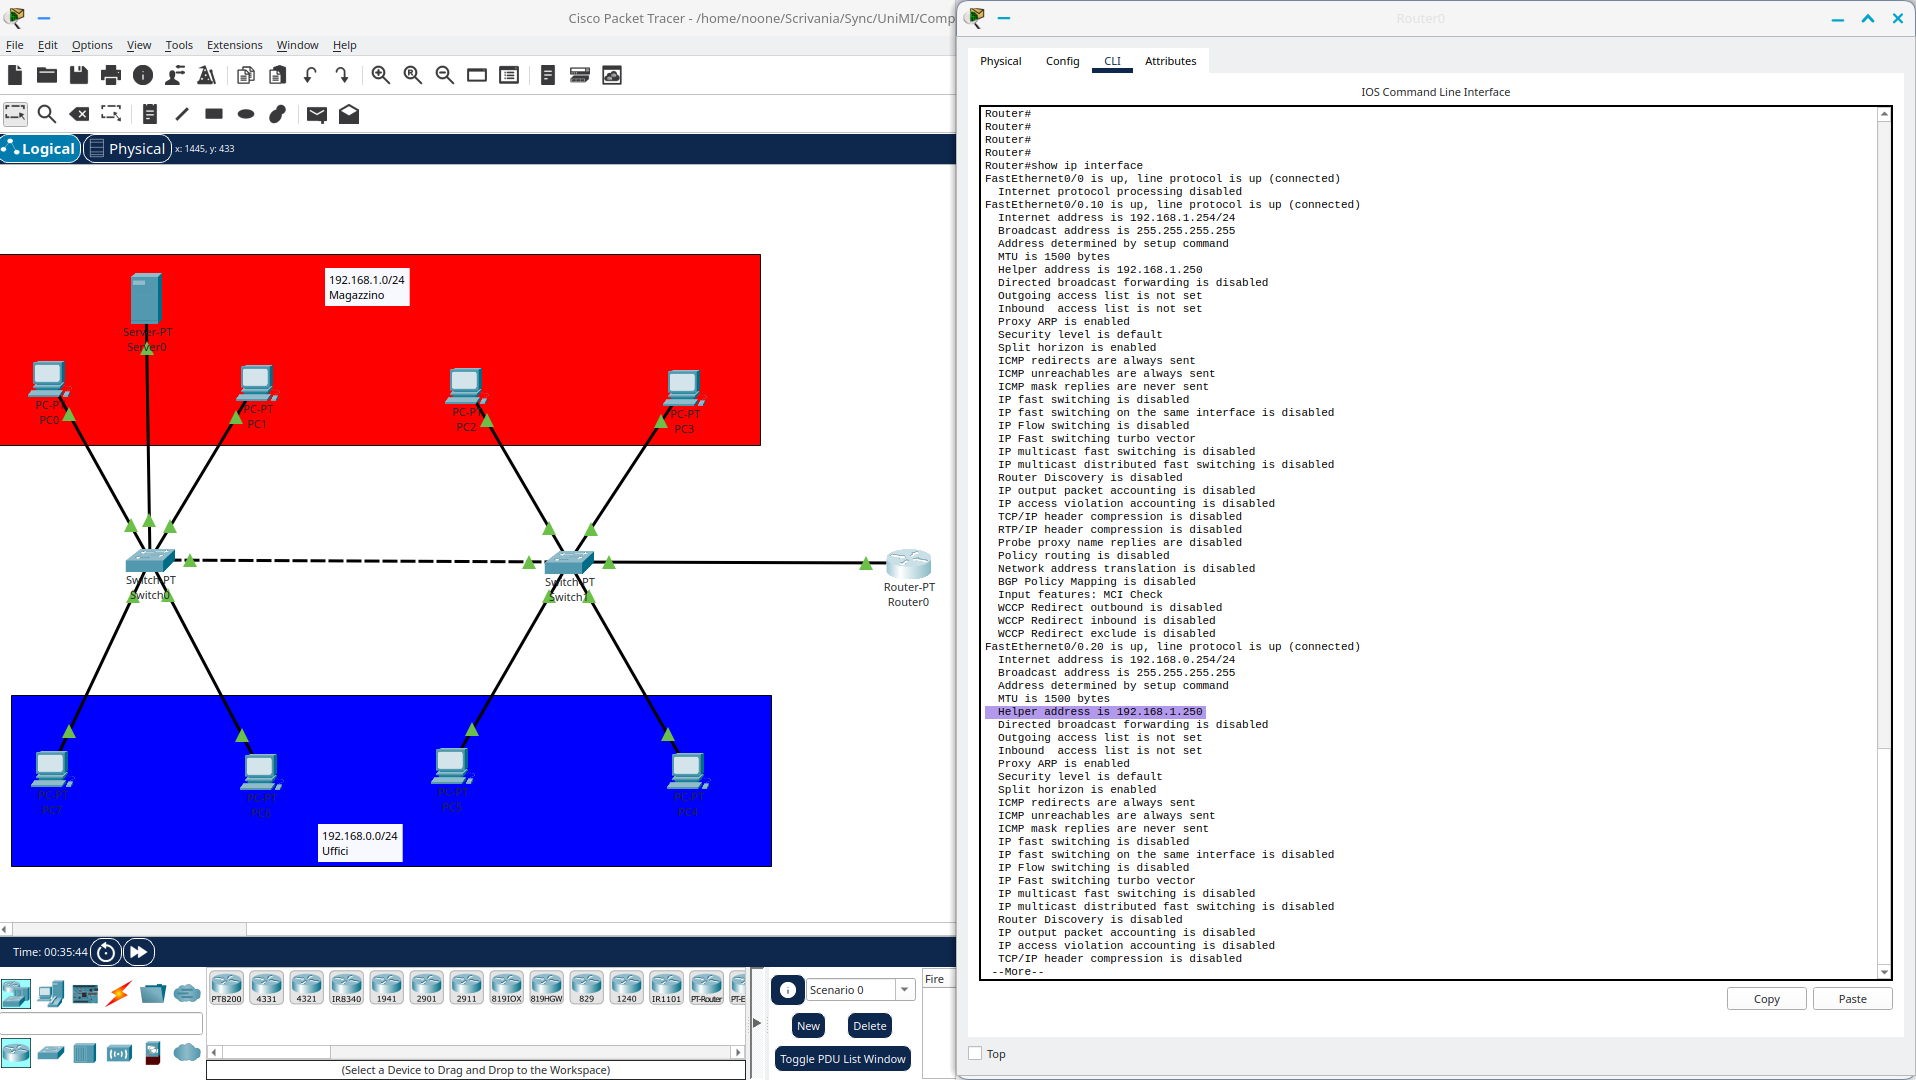
Task: Switch to Config tab in Router0 window
Action: click(x=1063, y=61)
